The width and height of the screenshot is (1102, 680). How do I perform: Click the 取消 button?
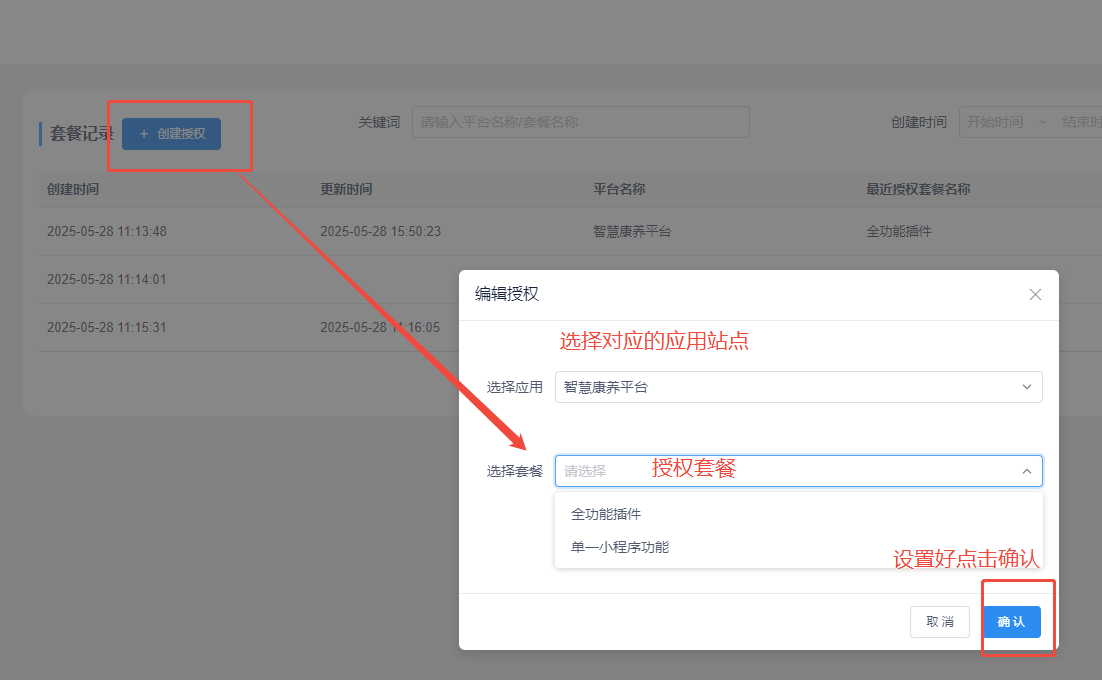[x=940, y=622]
